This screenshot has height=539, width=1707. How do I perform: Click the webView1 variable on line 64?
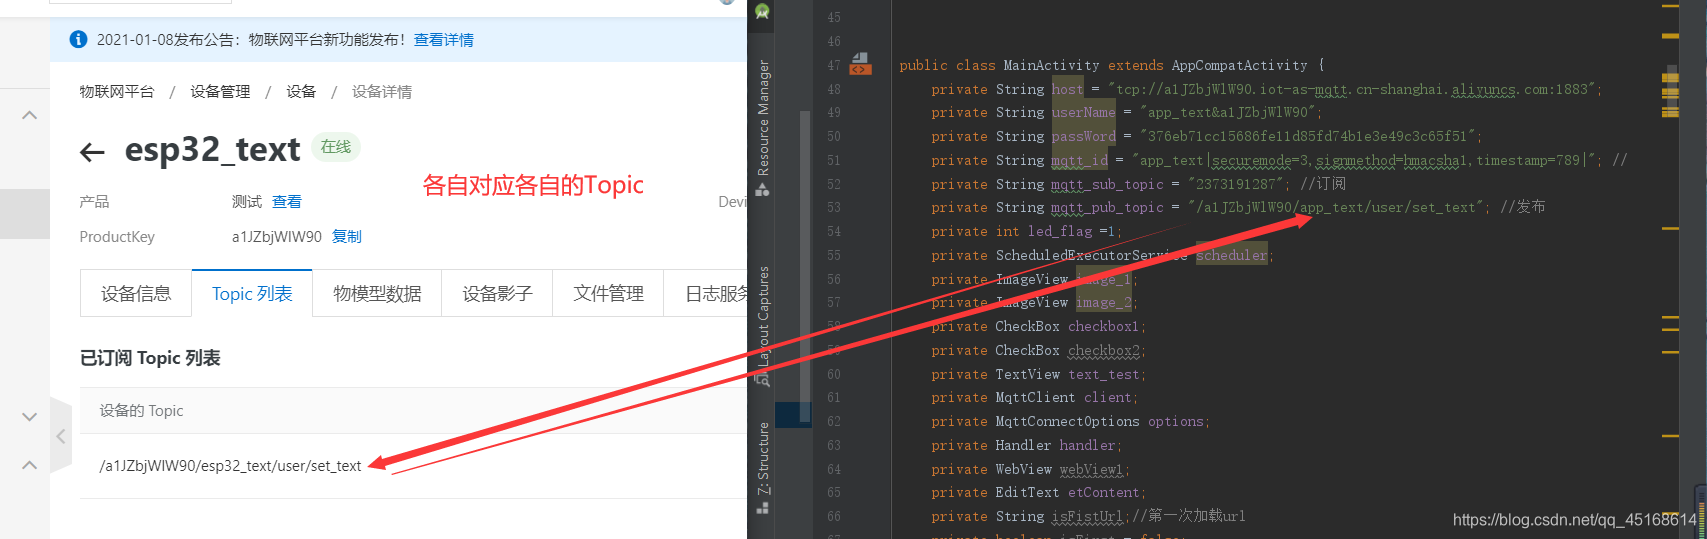[x=1093, y=469]
